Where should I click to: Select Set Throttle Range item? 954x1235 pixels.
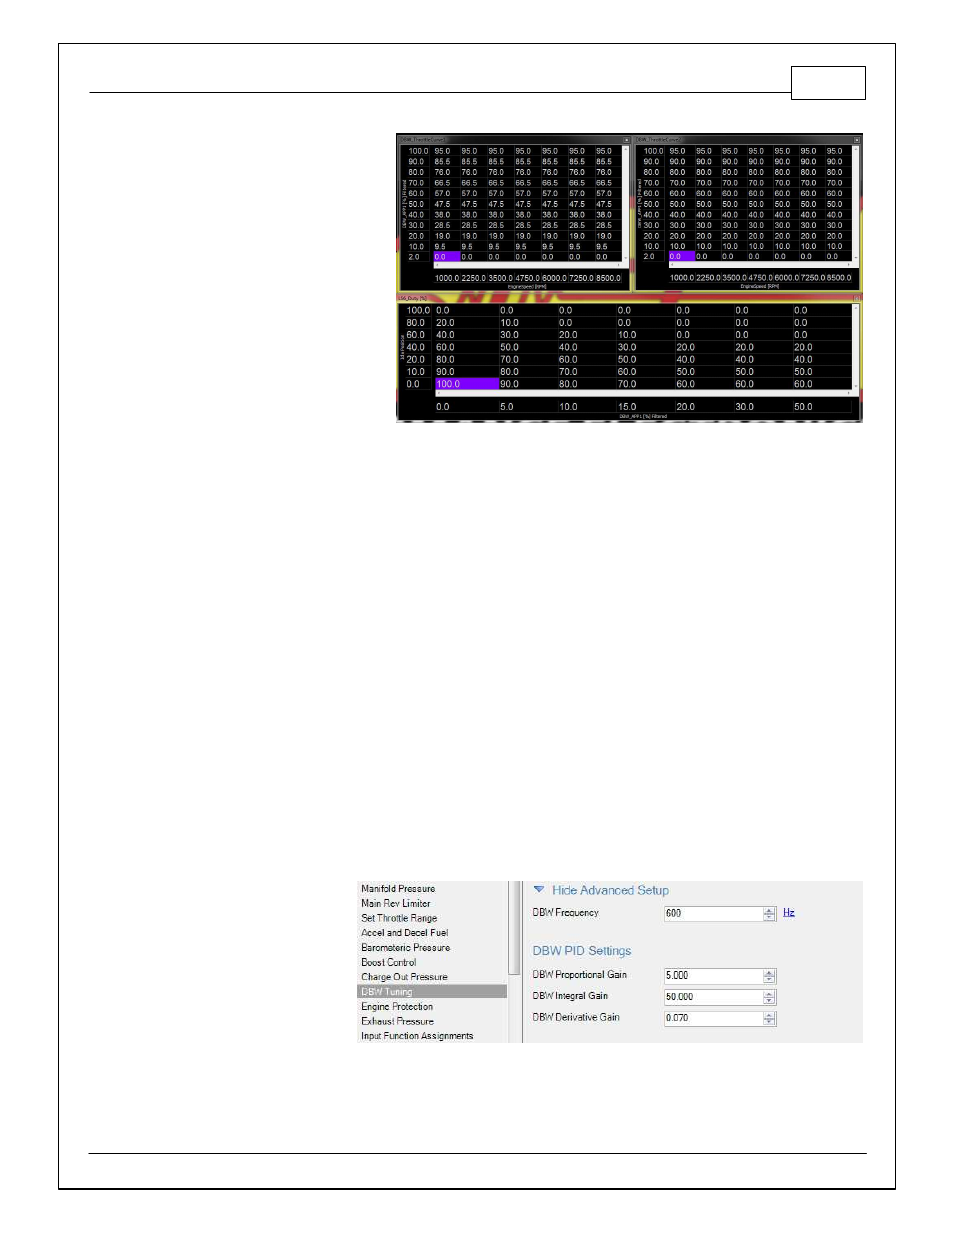tap(399, 918)
